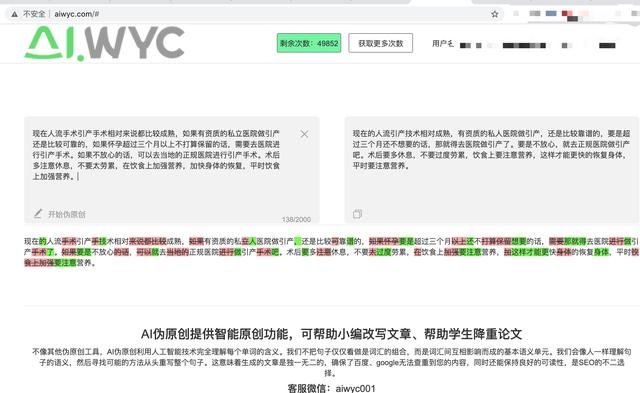Click the 138/2000 character counter
Image resolution: width=640 pixels, height=393 pixels.
pos(296,220)
